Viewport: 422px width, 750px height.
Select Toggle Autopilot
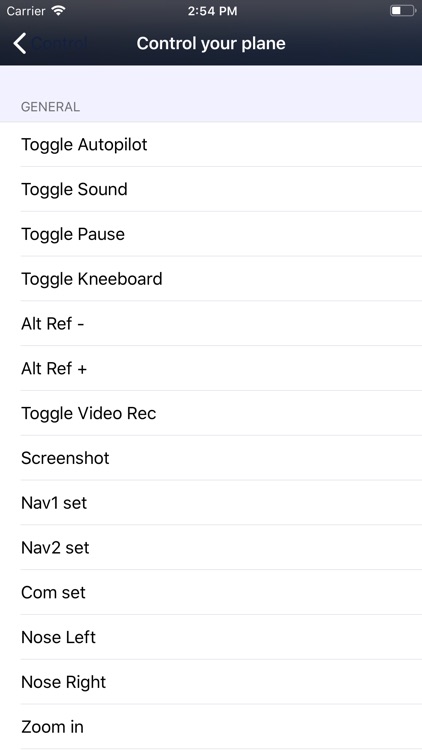[x=211, y=144]
